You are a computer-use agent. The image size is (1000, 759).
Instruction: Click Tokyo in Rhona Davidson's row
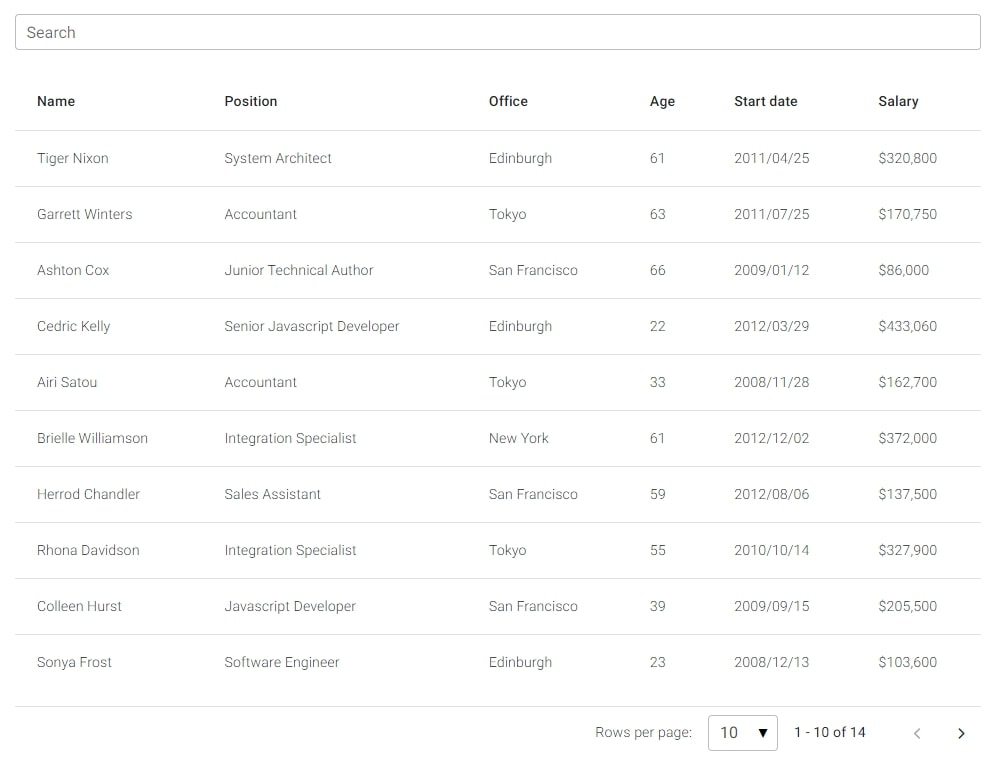pyautogui.click(x=508, y=550)
